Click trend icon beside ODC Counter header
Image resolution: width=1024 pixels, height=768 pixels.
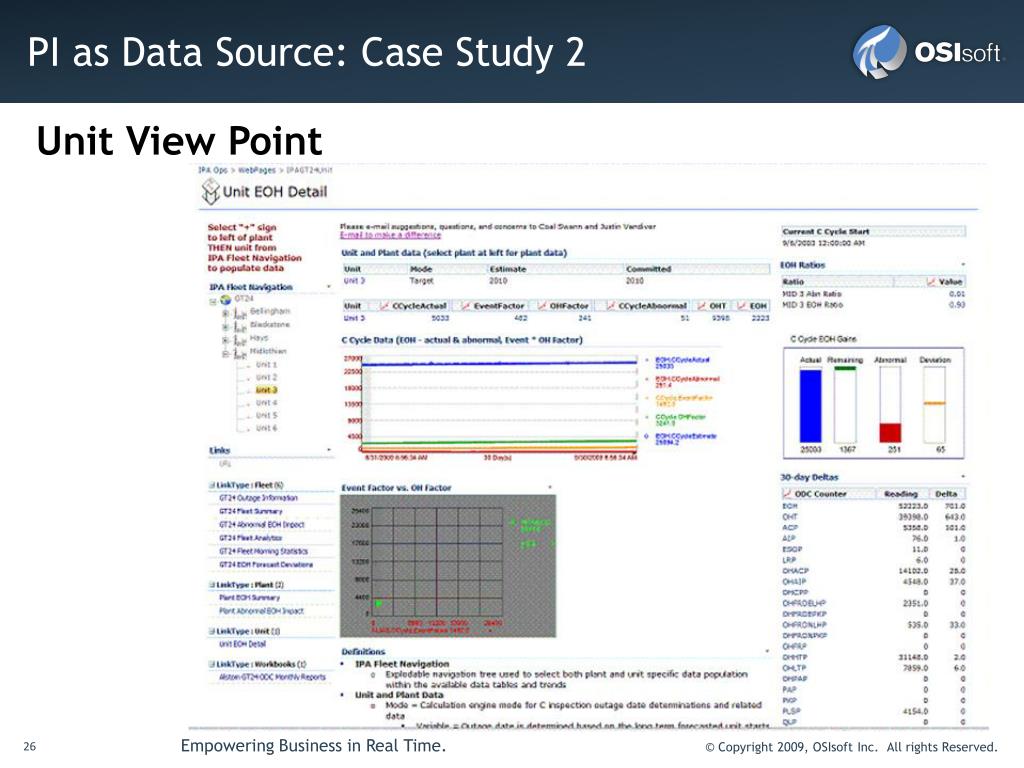(x=788, y=494)
